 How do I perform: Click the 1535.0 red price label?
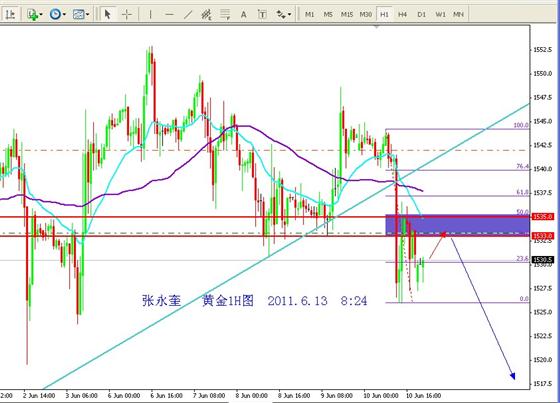pyautogui.click(x=542, y=217)
